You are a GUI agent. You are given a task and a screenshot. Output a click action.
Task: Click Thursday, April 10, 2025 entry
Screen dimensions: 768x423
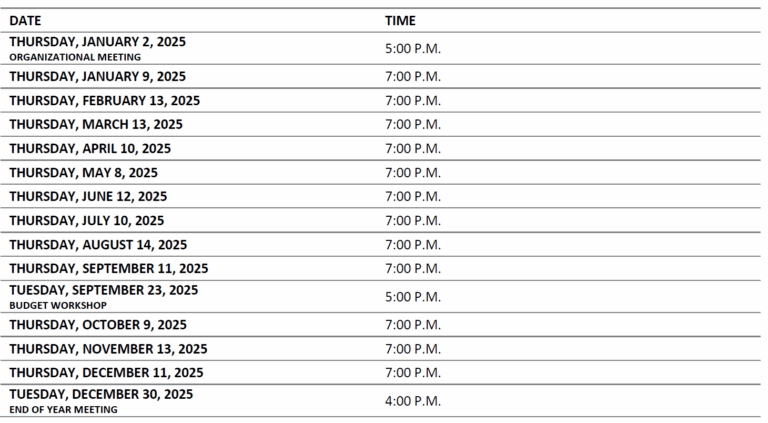(90, 148)
